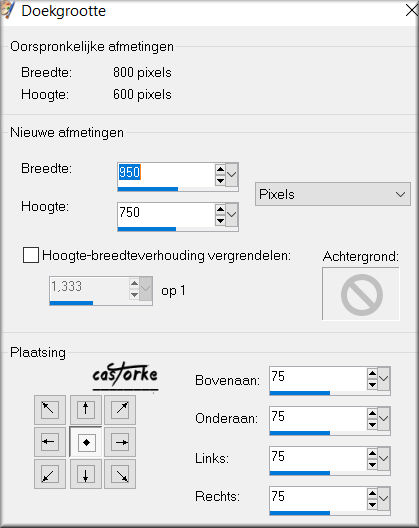Click the new Hoogte input field
This screenshot has width=419, height=528.
[x=166, y=214]
